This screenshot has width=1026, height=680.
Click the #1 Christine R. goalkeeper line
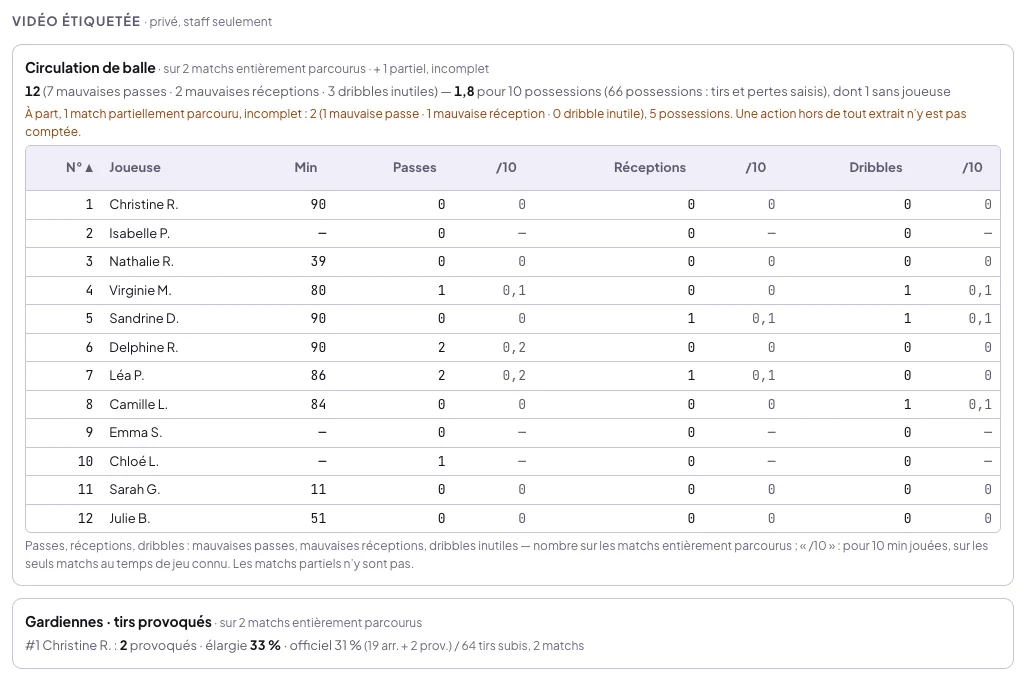click(304, 645)
